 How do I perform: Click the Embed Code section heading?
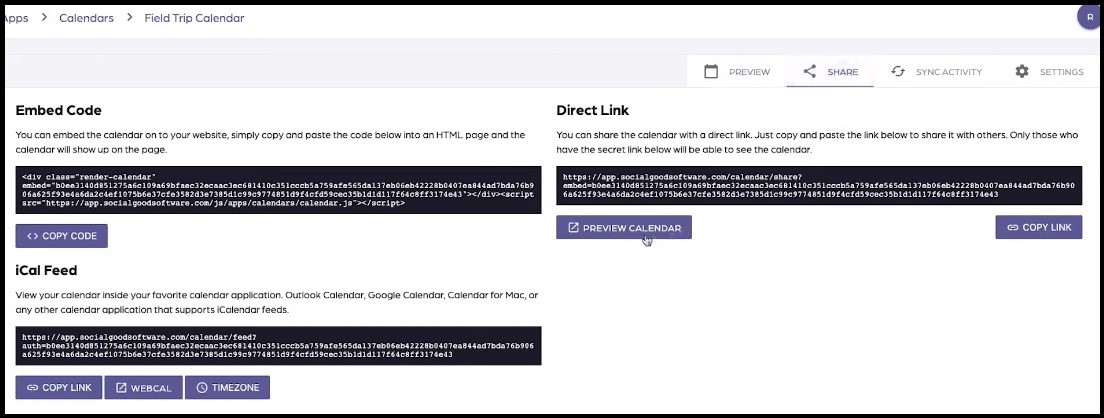(58, 110)
